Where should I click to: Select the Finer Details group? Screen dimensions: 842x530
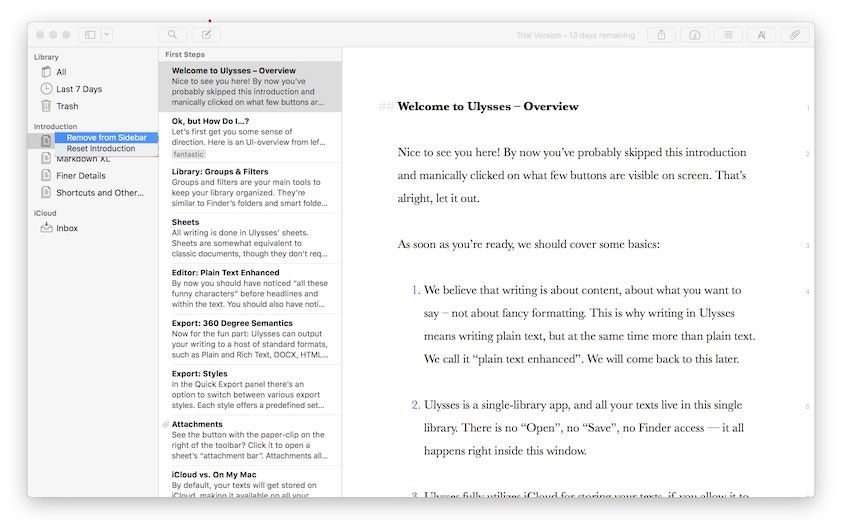[80, 176]
